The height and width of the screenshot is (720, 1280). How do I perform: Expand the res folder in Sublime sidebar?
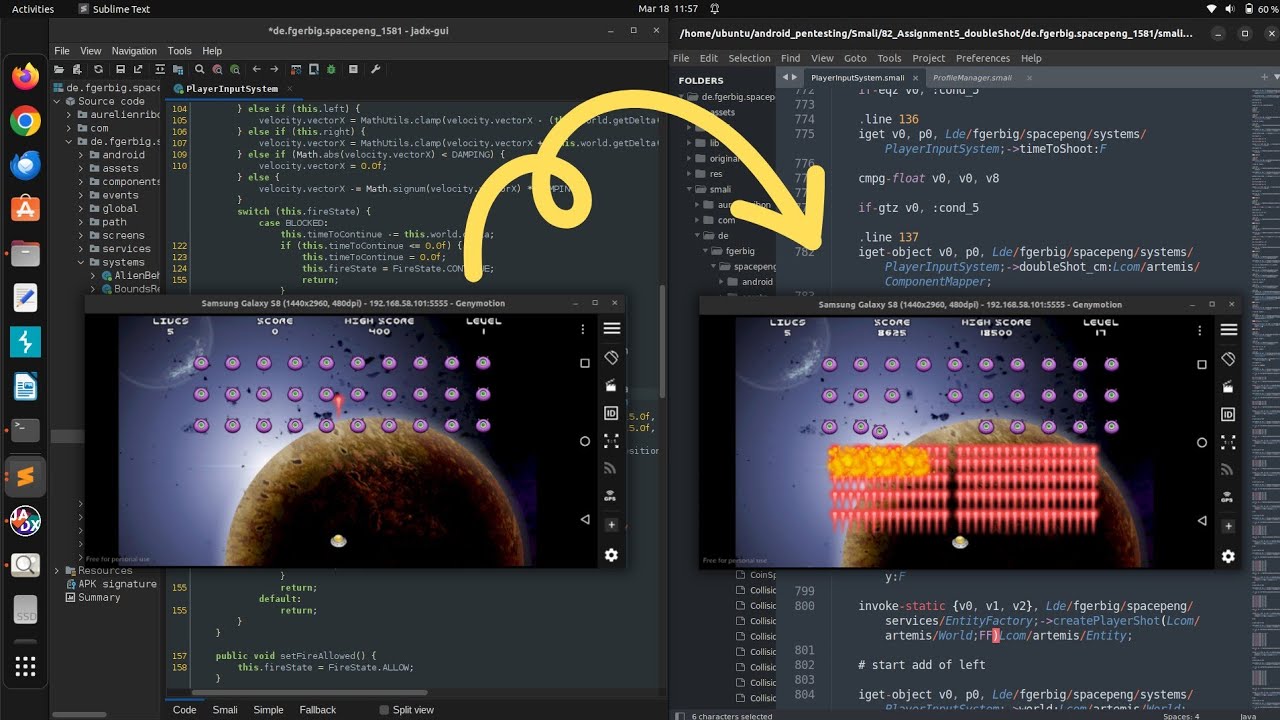pos(689,174)
